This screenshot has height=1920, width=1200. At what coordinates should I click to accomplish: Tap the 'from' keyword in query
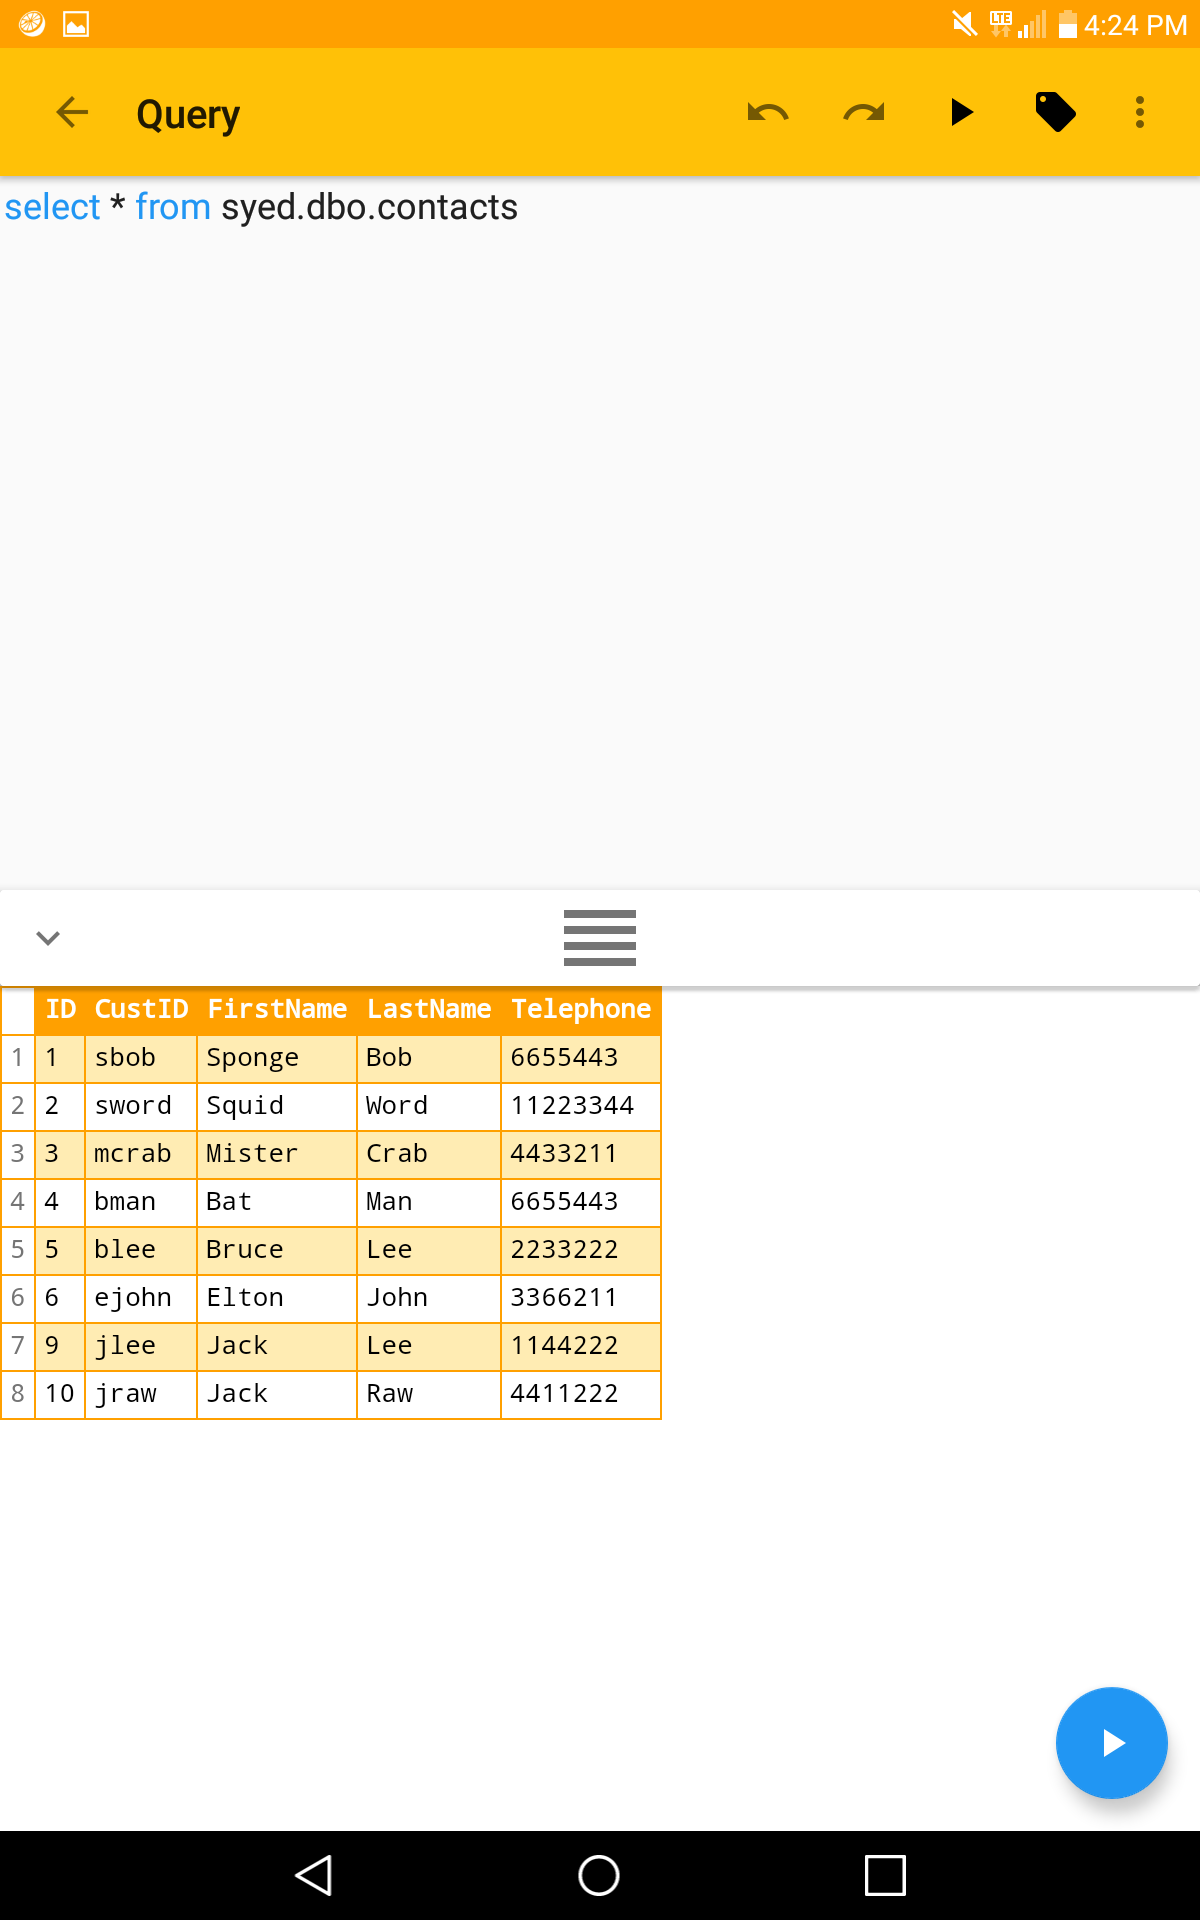click(x=173, y=207)
